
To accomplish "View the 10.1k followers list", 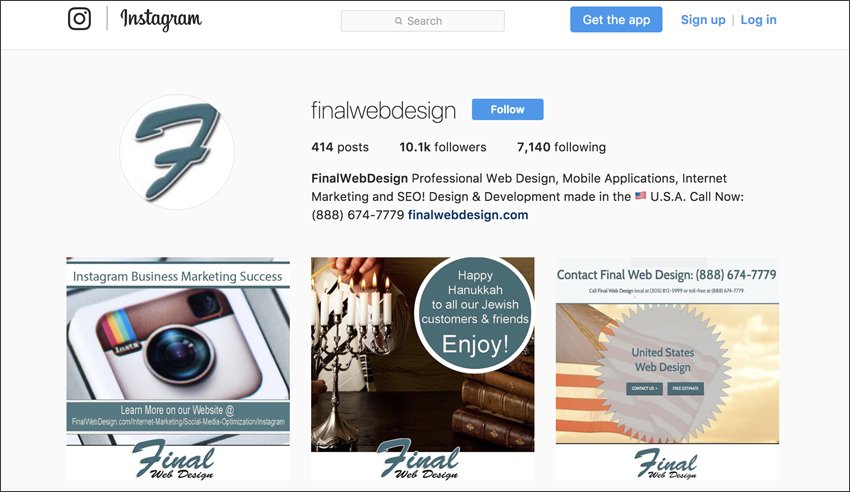I will tap(443, 147).
